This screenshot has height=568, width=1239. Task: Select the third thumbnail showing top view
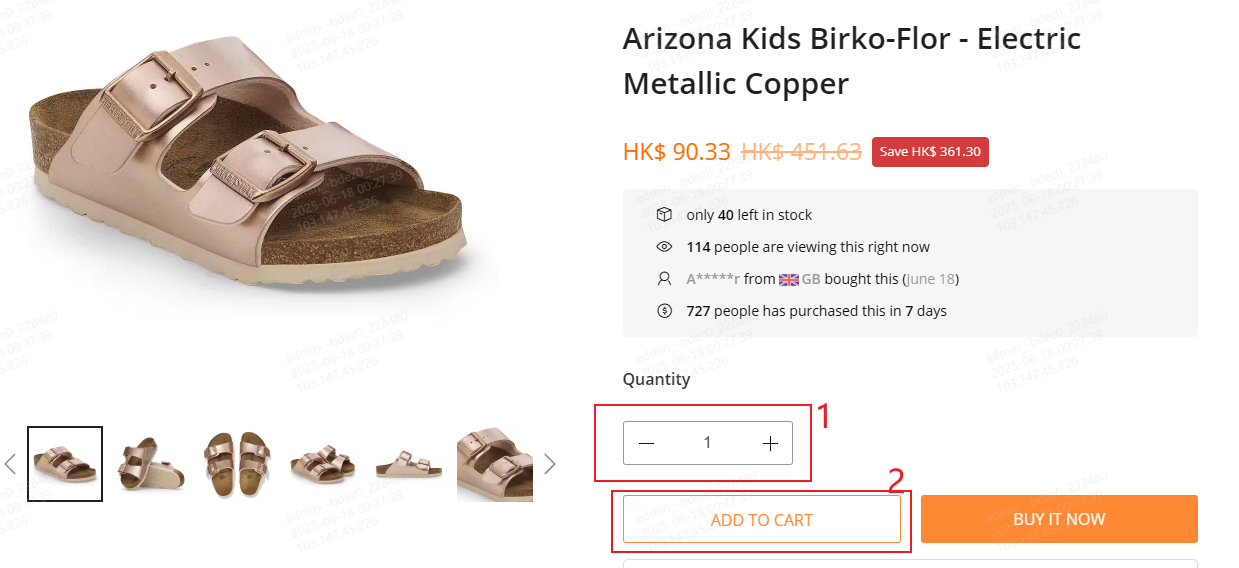236,464
